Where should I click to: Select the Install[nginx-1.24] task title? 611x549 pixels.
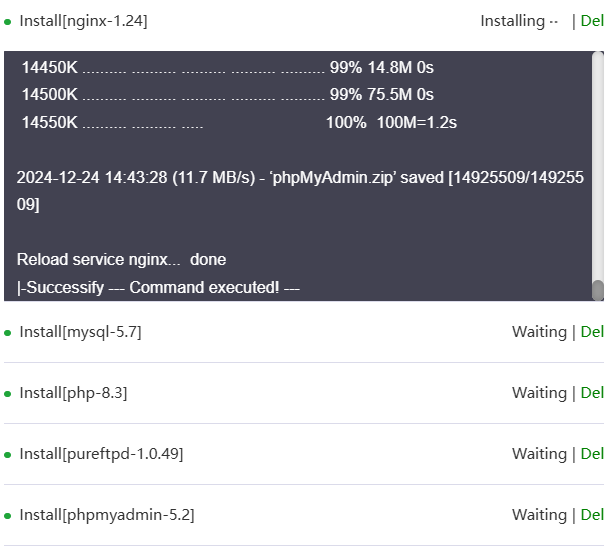tap(83, 21)
